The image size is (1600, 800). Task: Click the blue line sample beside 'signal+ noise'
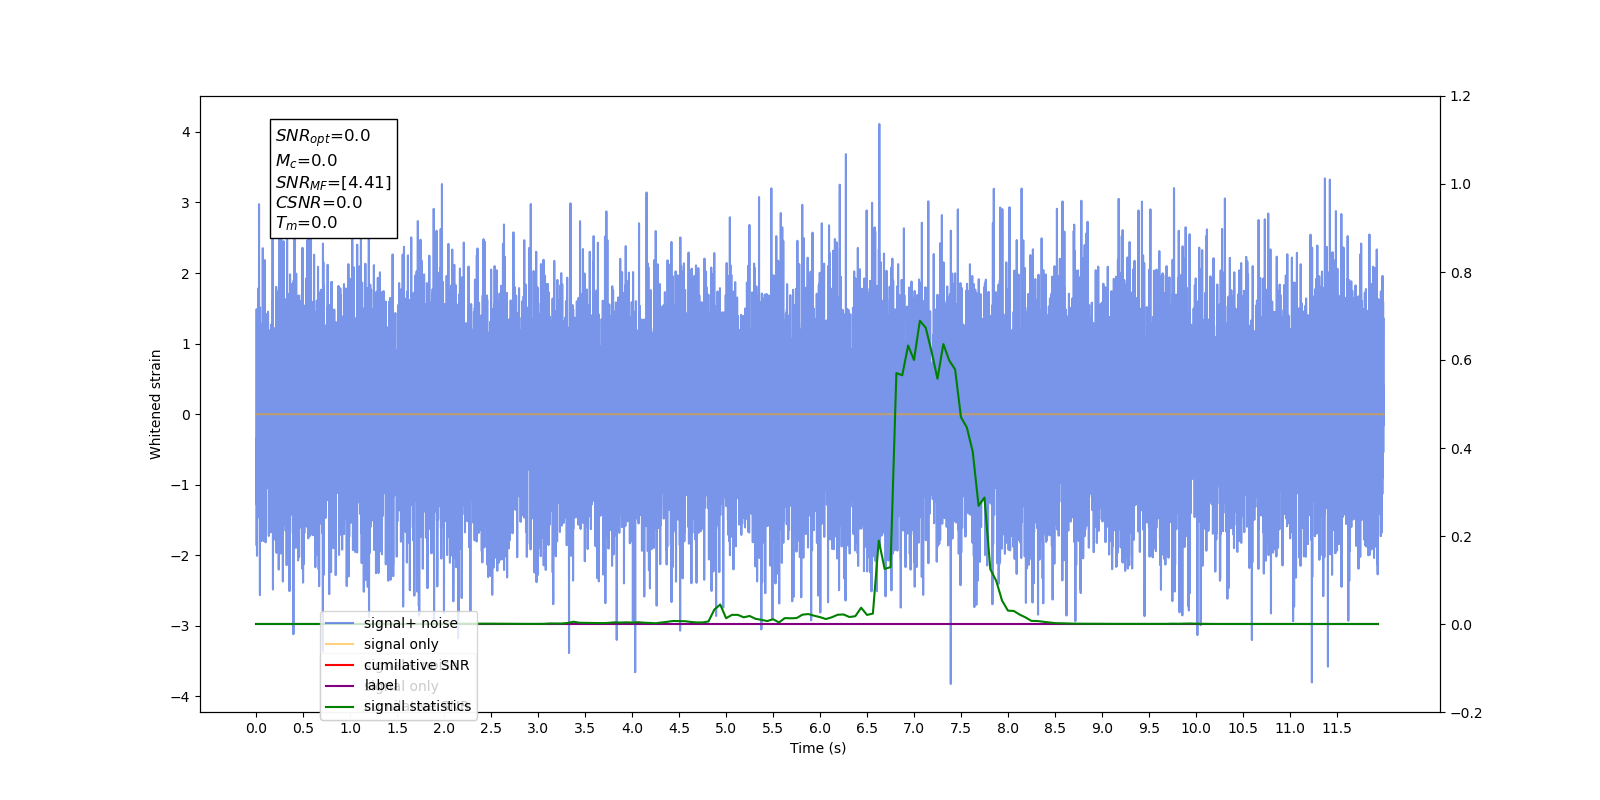pyautogui.click(x=340, y=623)
